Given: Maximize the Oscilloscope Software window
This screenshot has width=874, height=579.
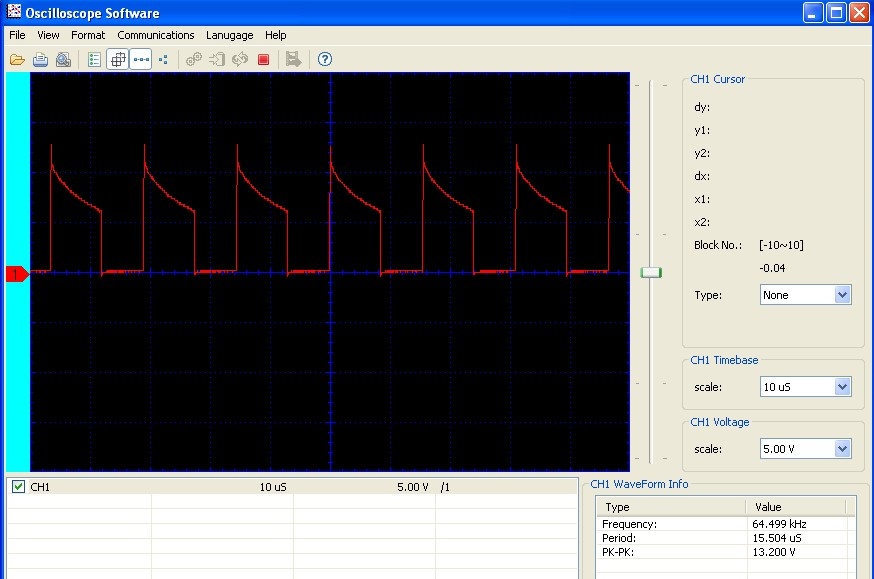Looking at the screenshot, I should [x=836, y=12].
